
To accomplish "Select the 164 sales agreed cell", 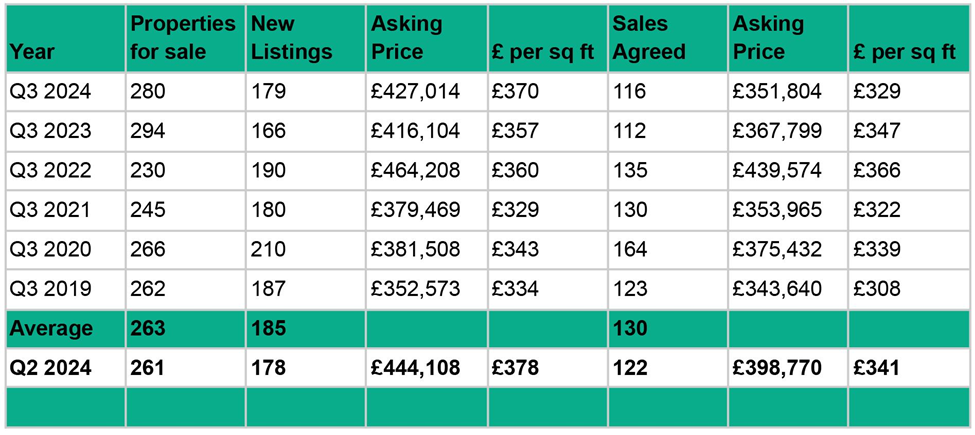I will (x=630, y=249).
